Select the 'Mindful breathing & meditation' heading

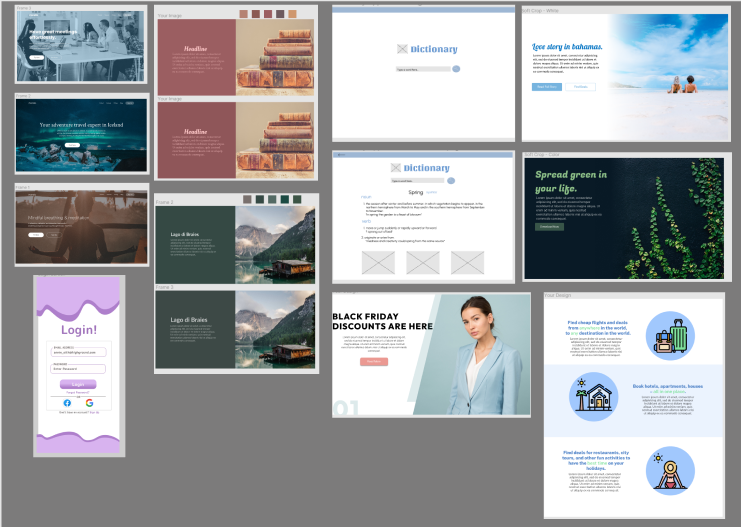click(58, 218)
